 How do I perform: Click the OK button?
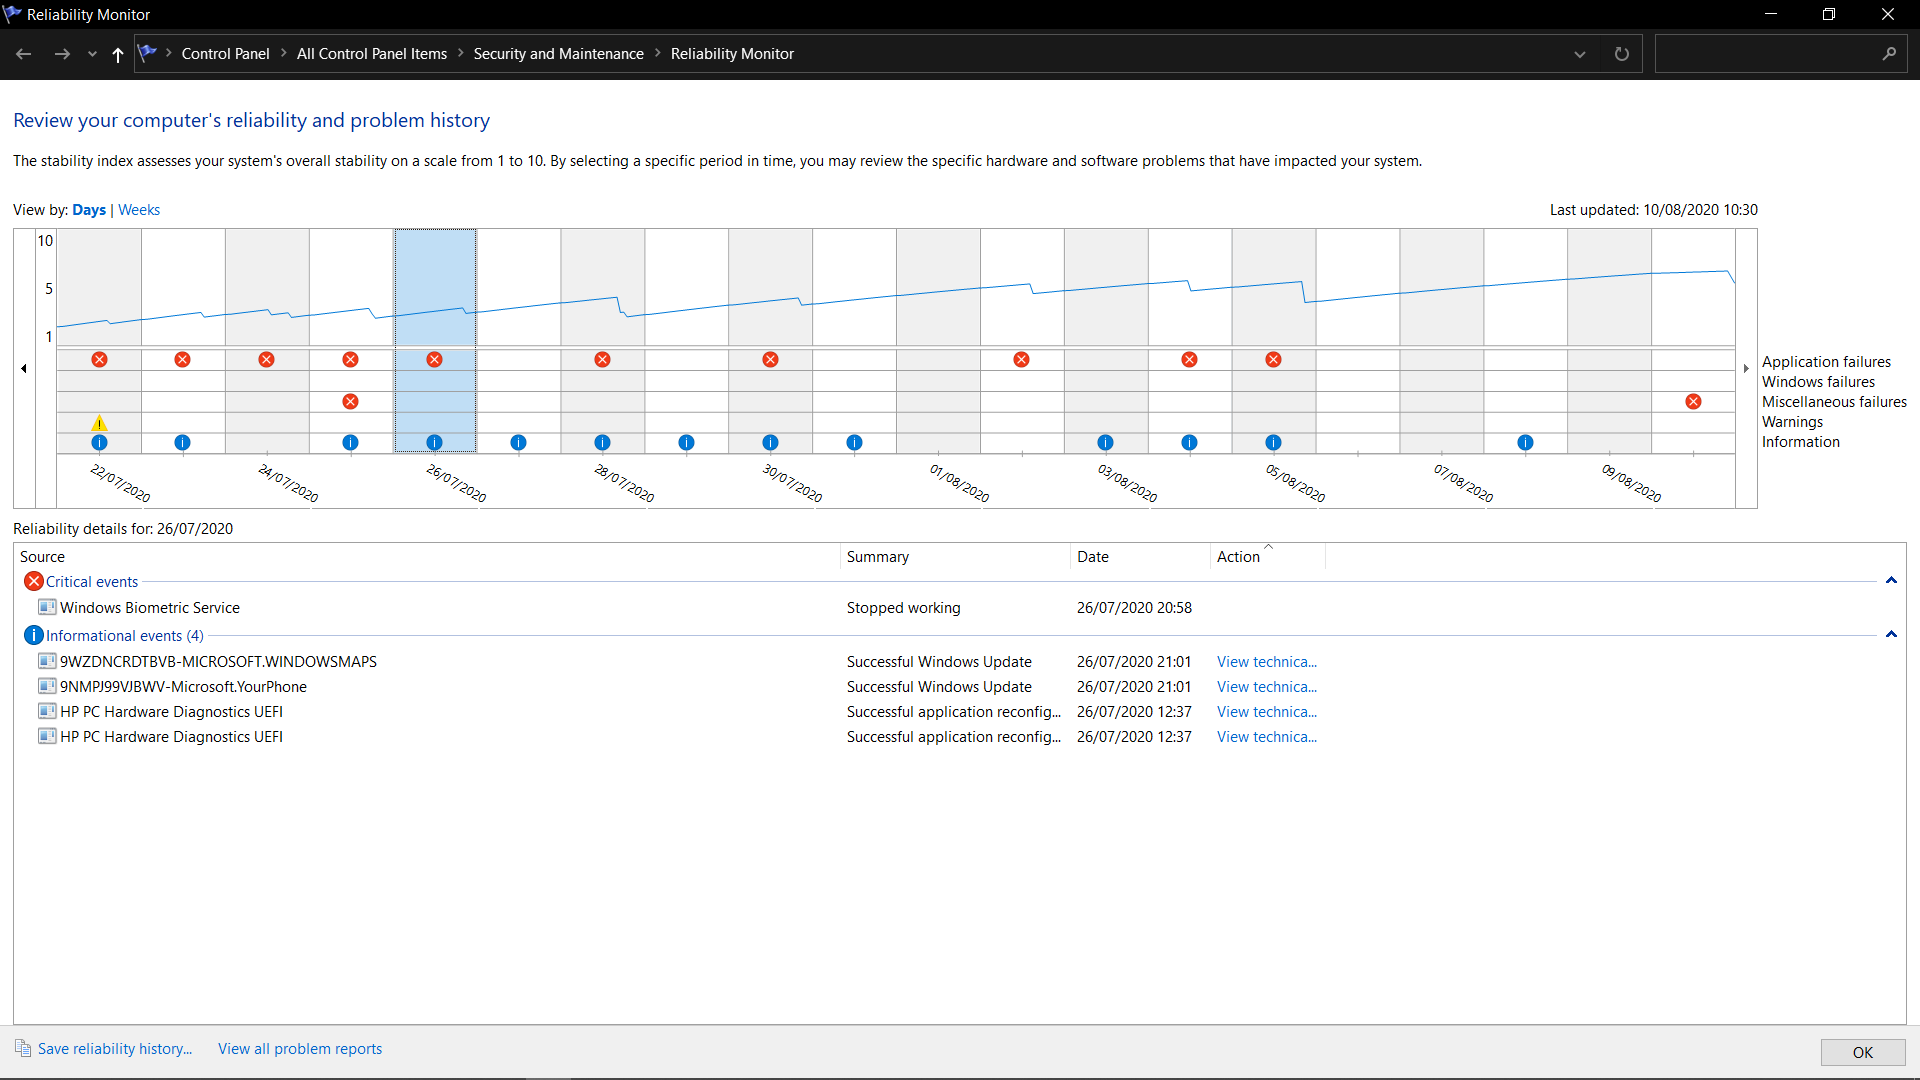pyautogui.click(x=1863, y=1052)
